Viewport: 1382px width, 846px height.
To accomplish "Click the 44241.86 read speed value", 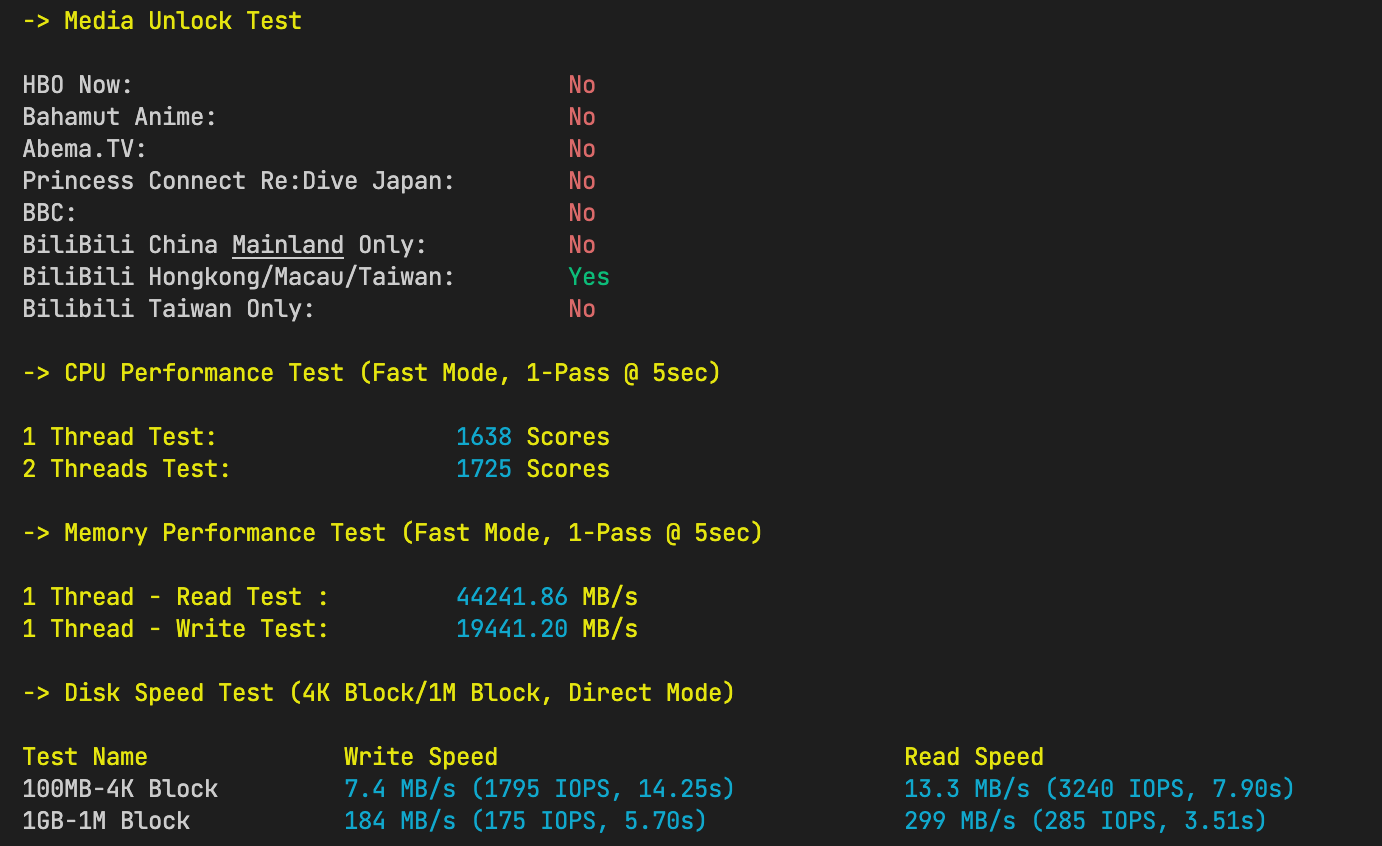I will pyautogui.click(x=512, y=597).
